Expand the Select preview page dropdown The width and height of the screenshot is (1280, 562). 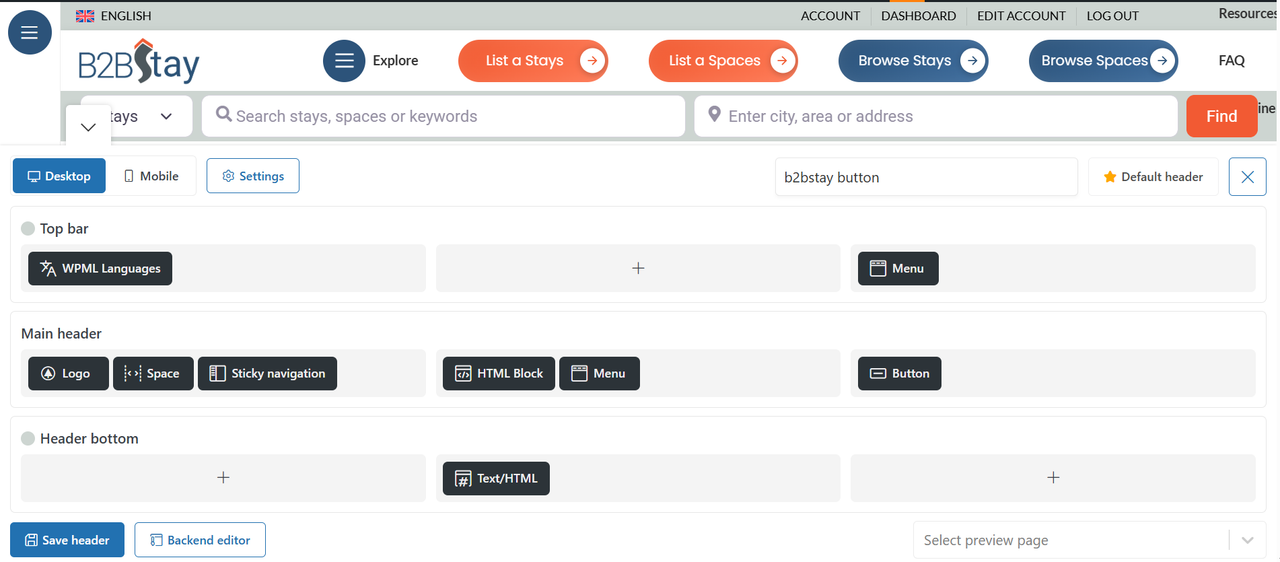(x=1247, y=540)
